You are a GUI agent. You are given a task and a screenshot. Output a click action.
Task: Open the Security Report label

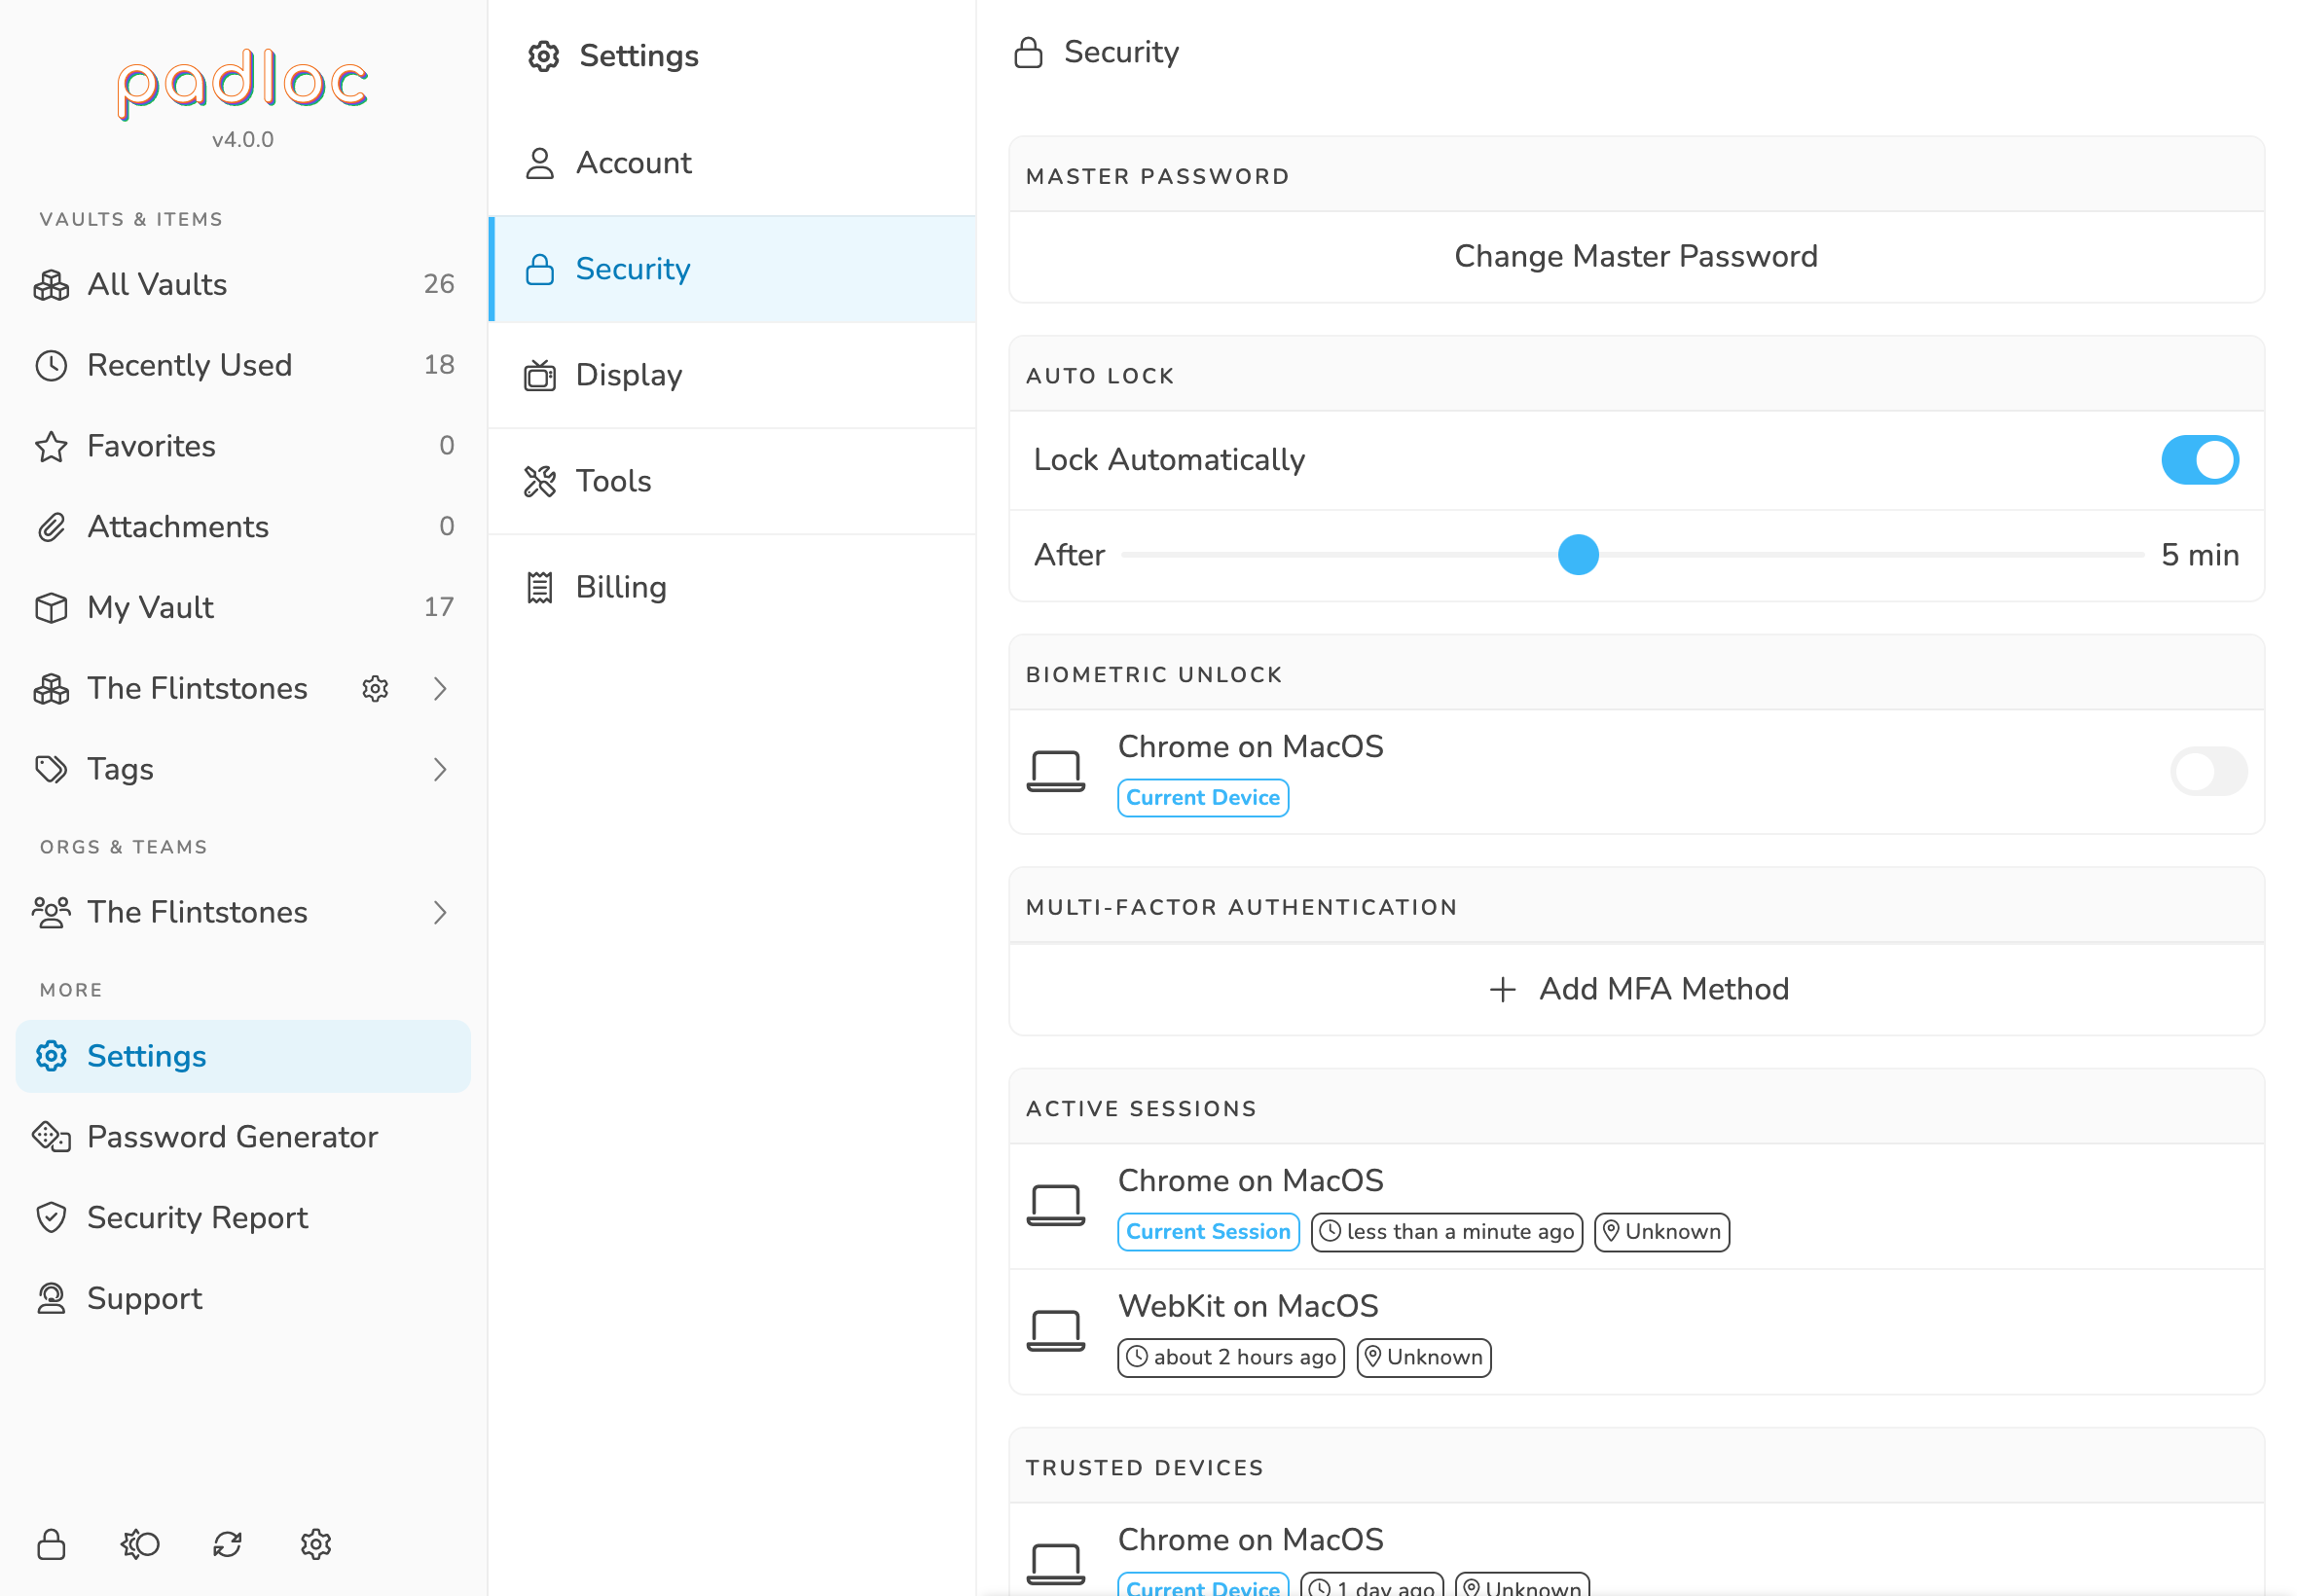point(198,1217)
